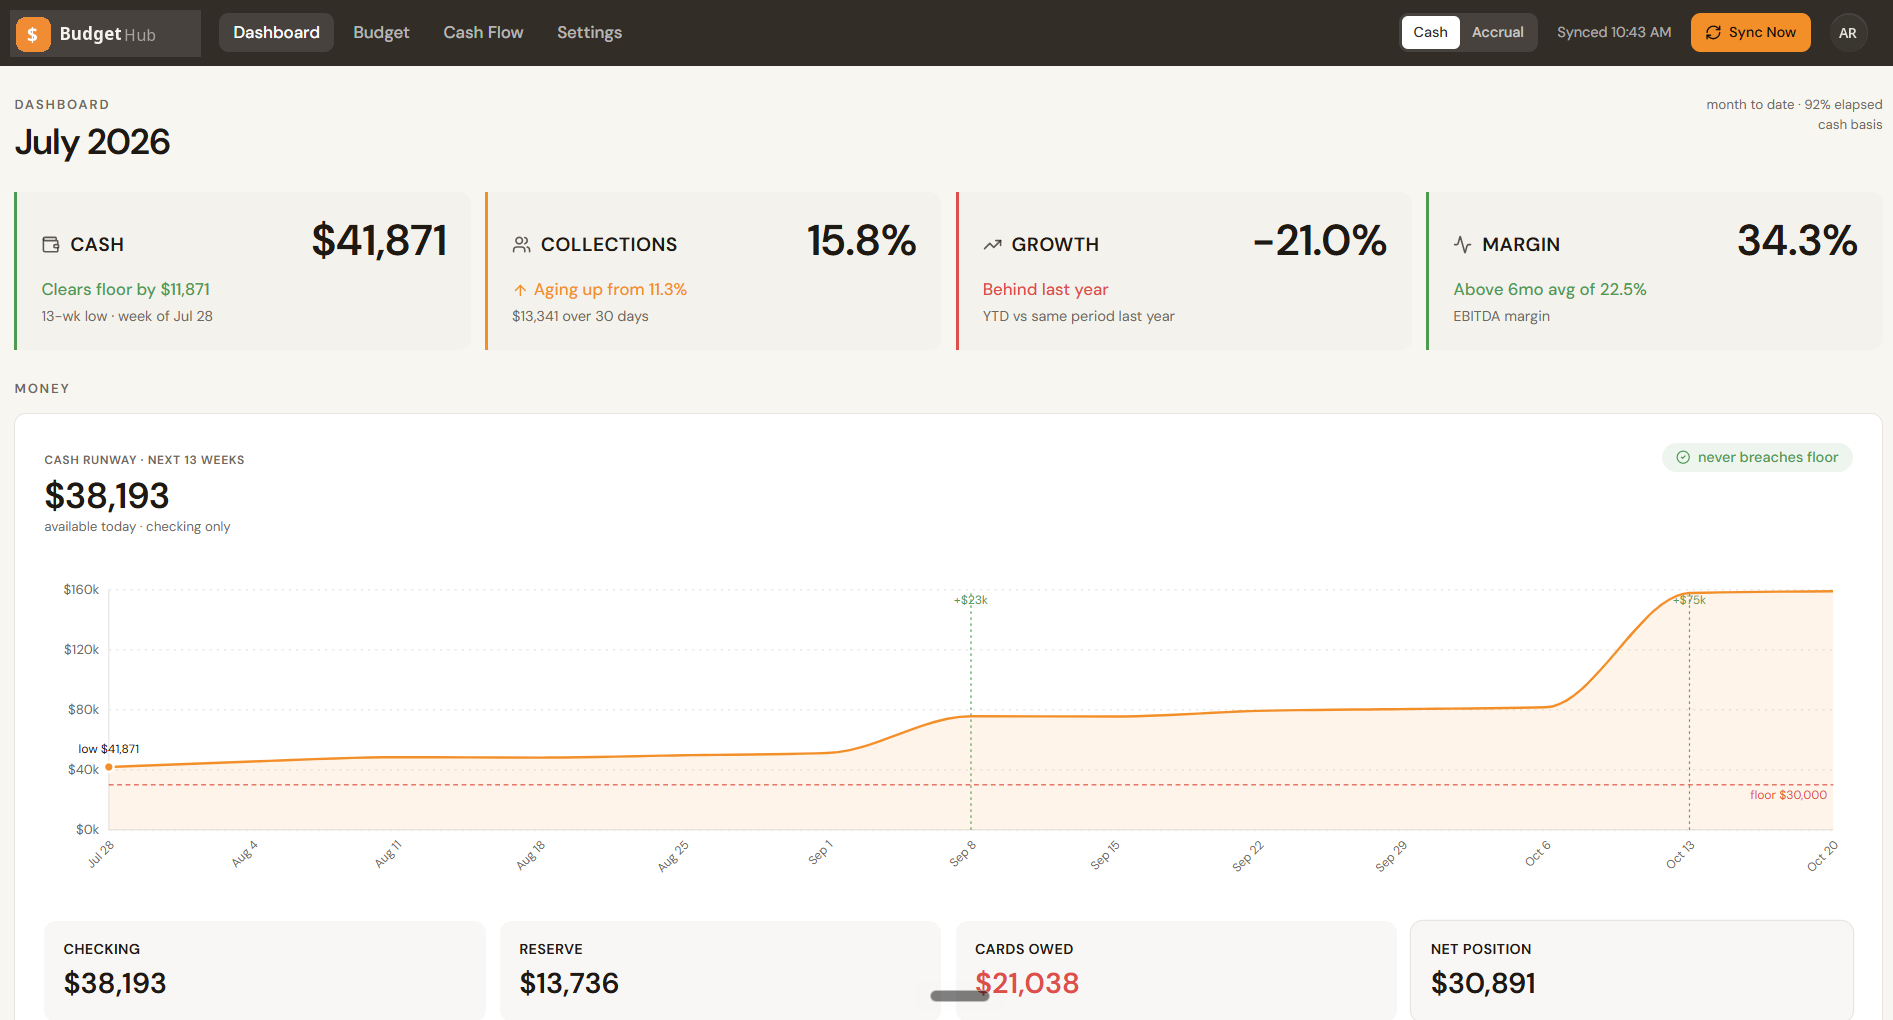Viewport: 1893px width, 1020px height.
Task: Click the +$23k marker on the chart
Action: (970, 600)
